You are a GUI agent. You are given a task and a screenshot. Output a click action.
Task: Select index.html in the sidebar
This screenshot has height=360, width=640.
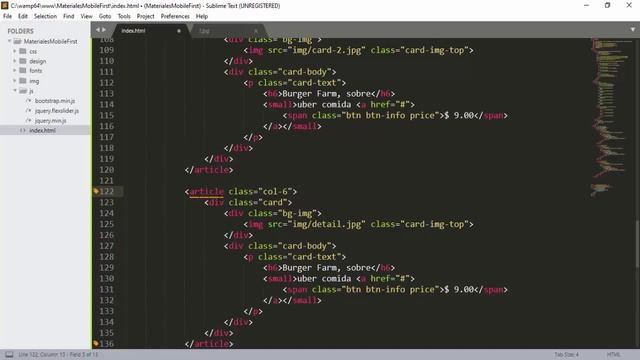pyautogui.click(x=45, y=130)
